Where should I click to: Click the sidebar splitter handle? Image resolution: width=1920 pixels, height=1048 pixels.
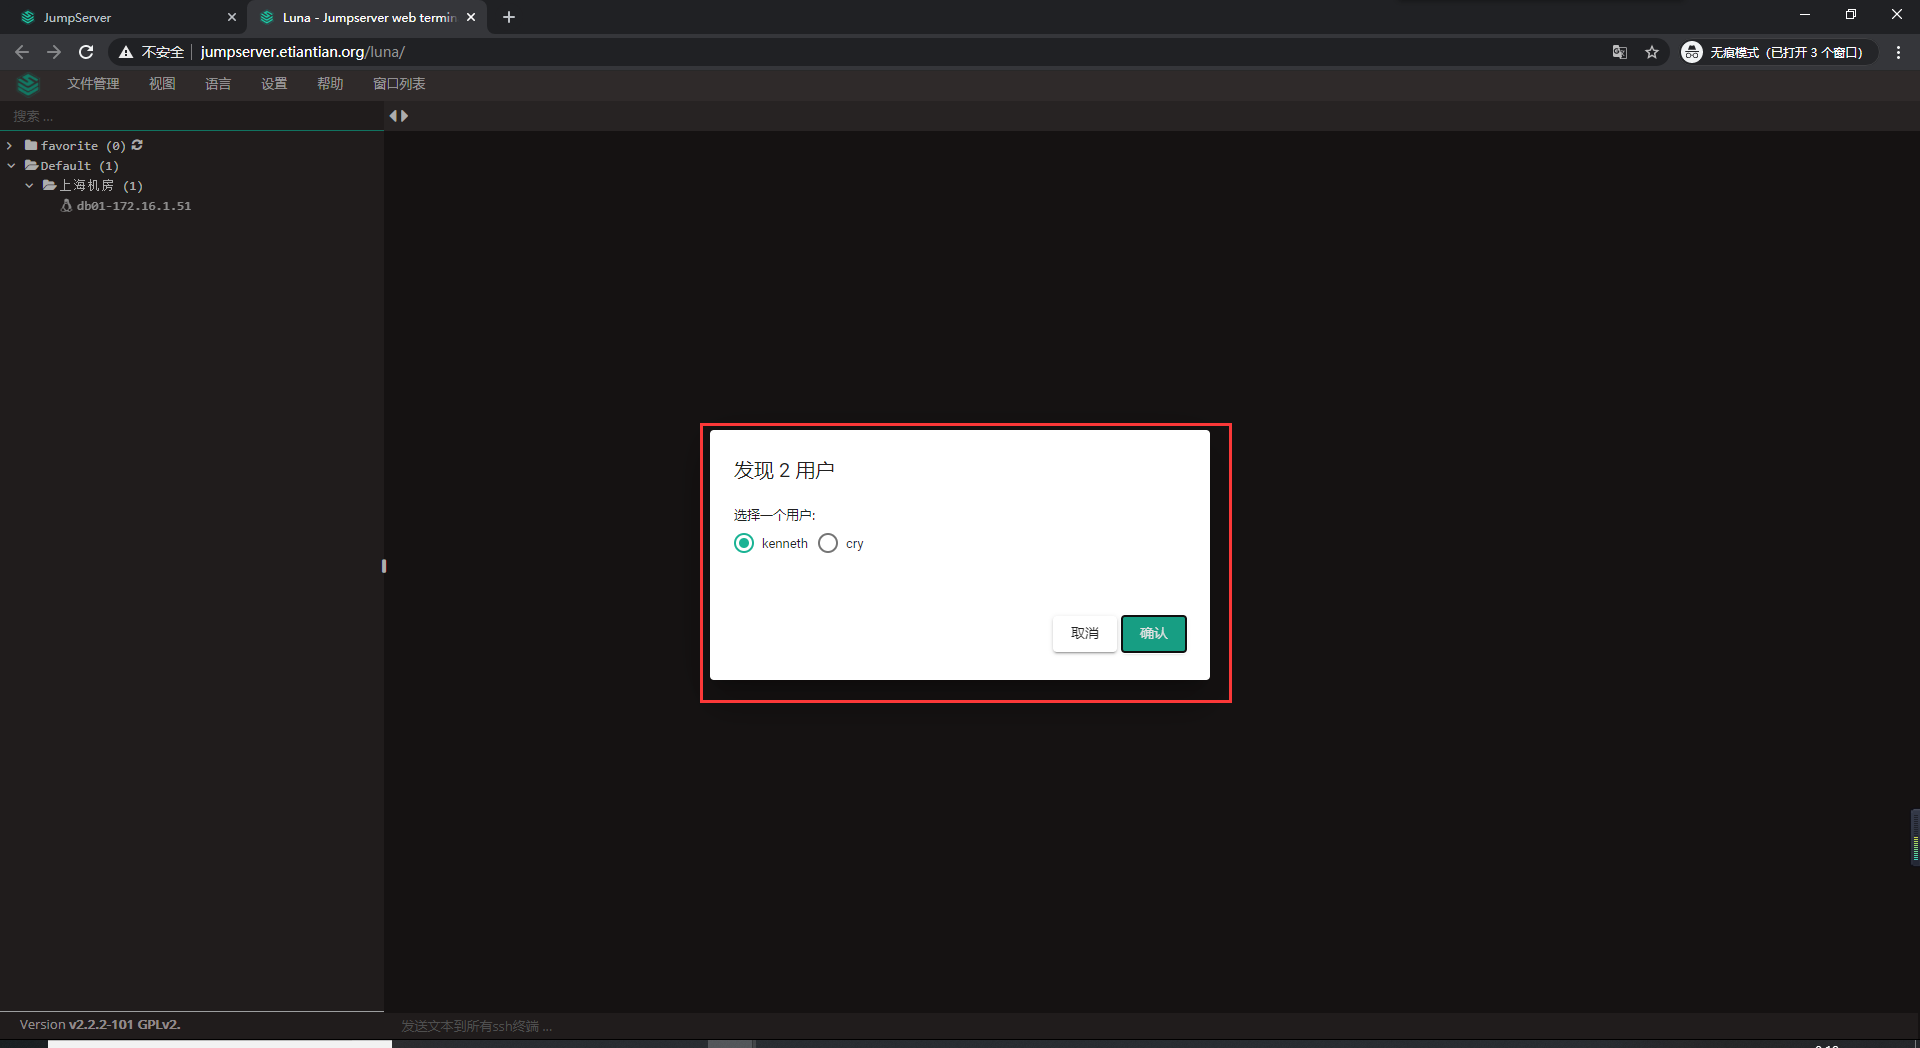384,566
